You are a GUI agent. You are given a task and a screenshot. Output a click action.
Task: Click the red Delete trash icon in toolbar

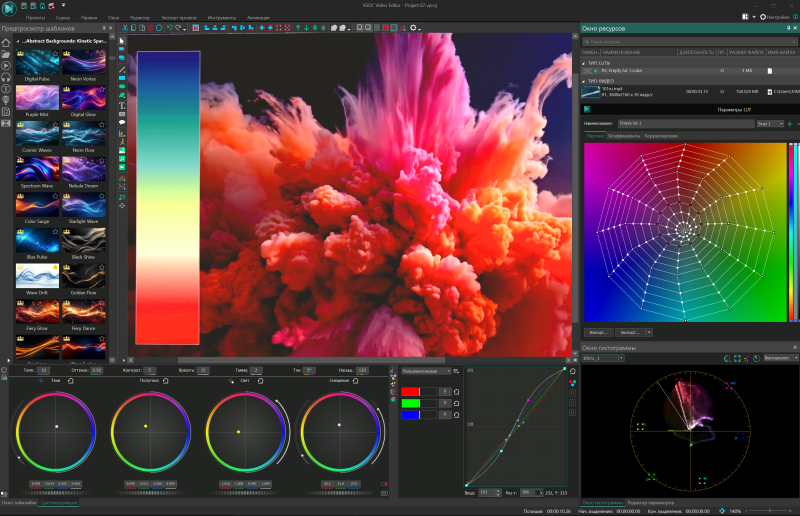[x=151, y=28]
